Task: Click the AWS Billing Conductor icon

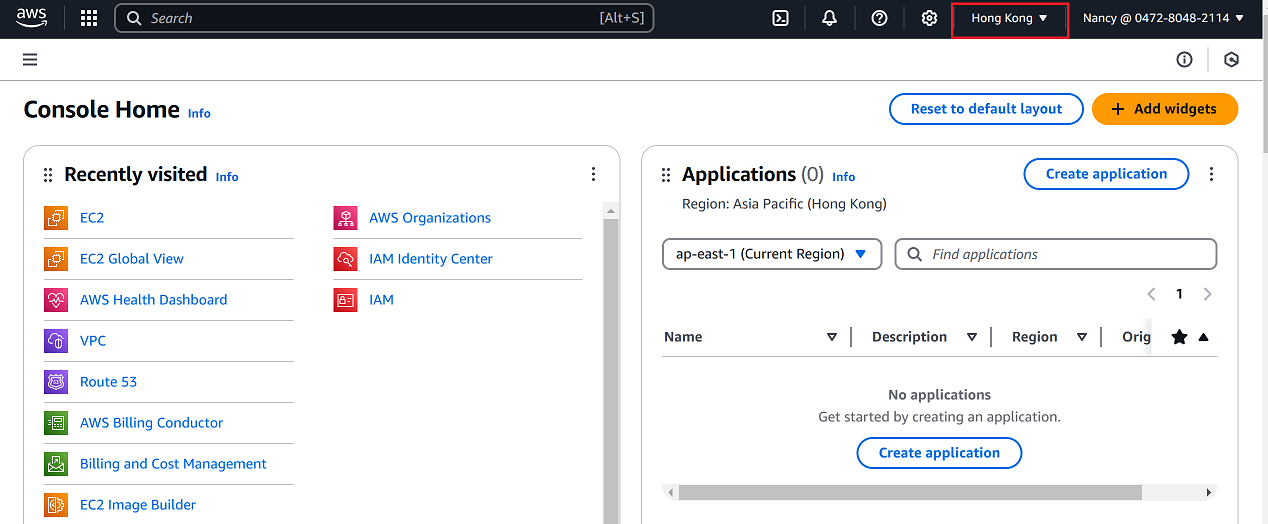Action: click(56, 423)
